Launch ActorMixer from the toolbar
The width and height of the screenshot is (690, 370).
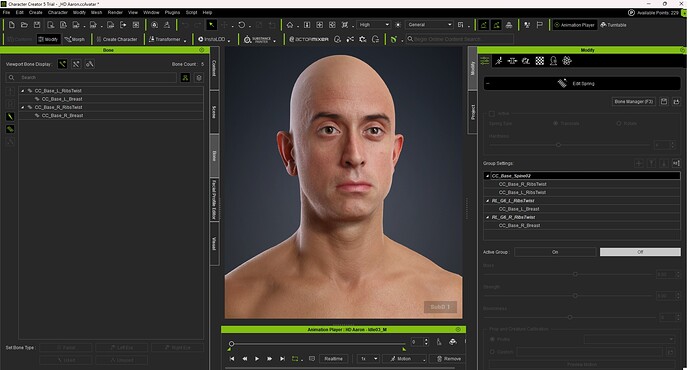[309, 39]
